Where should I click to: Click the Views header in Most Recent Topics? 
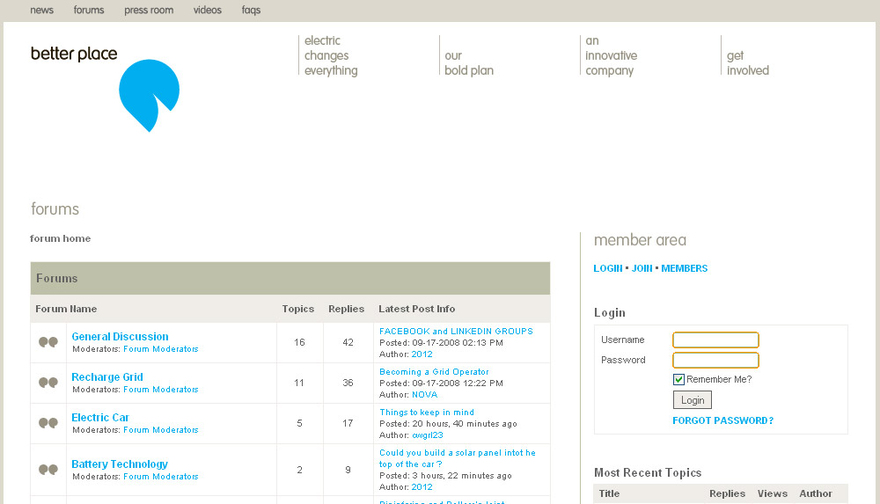tap(772, 493)
